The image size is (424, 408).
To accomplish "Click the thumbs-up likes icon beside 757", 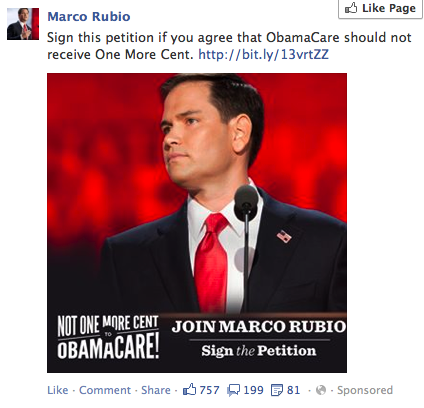I will [x=189, y=390].
